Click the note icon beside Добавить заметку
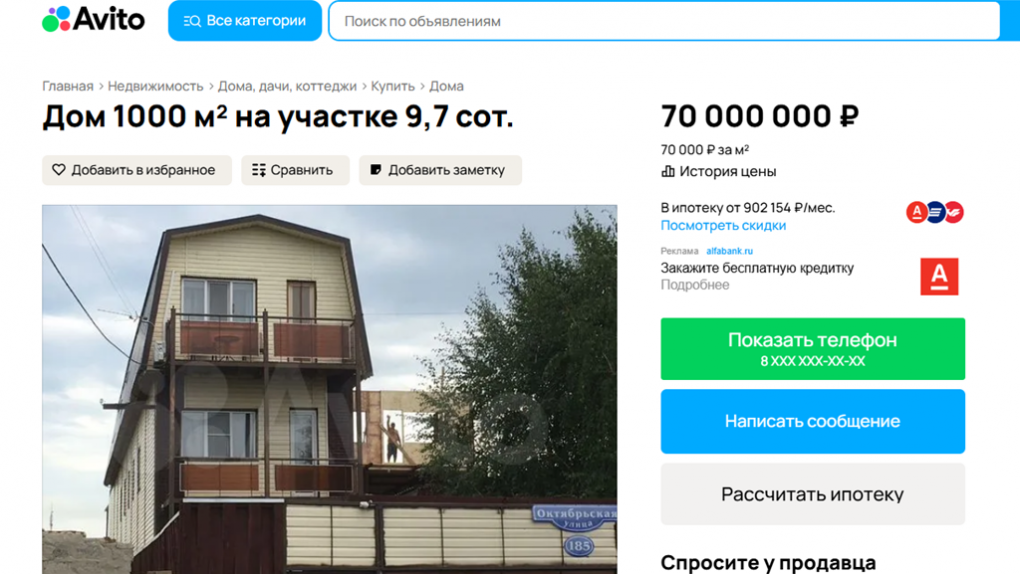Viewport: 1020px width, 574px height. [x=375, y=170]
